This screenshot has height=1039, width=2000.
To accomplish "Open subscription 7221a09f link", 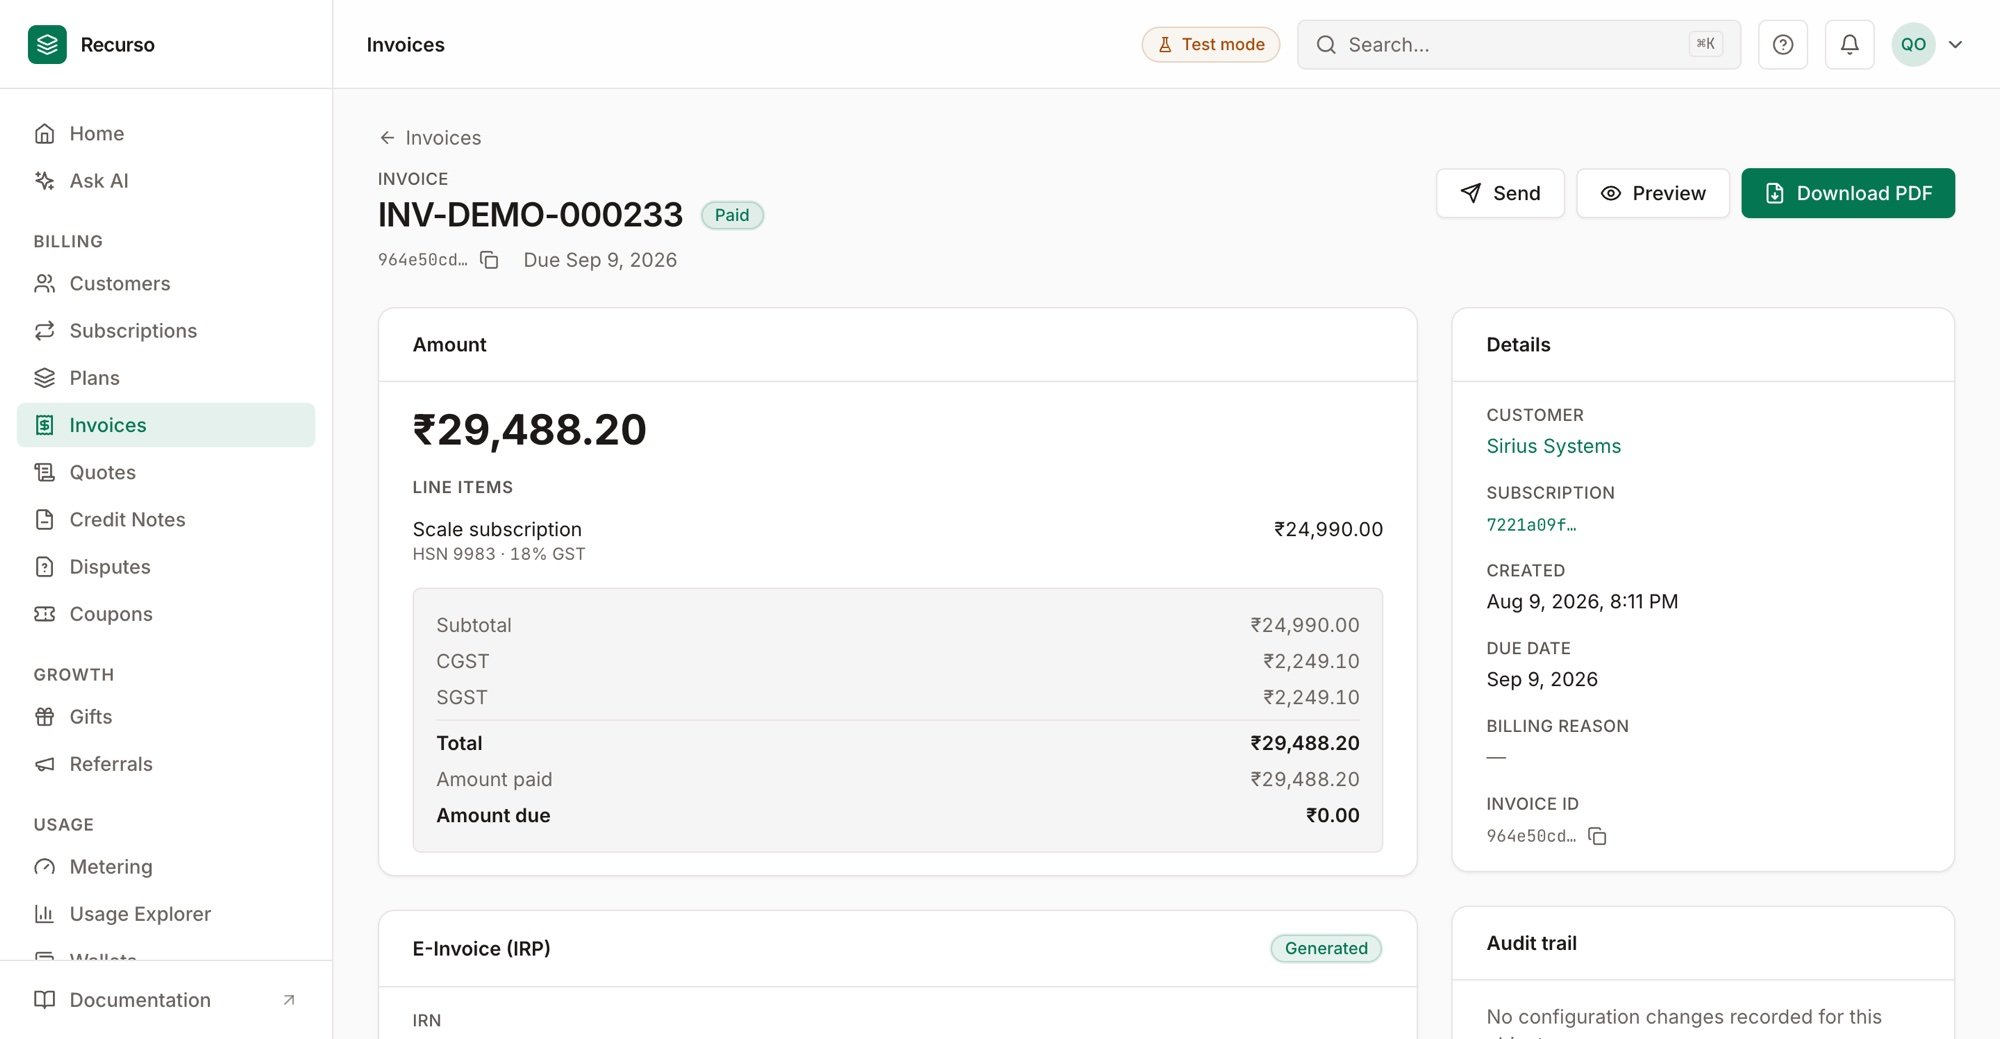I will tap(1531, 524).
